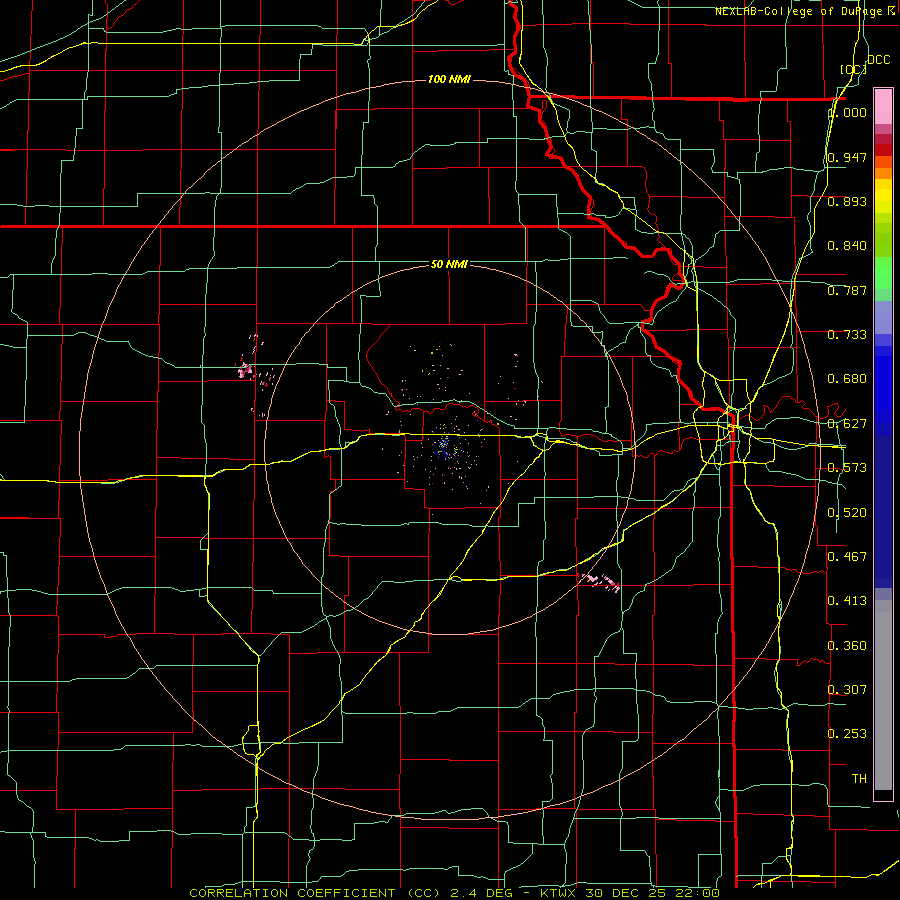Click the 0.253 scale value
900x900 pixels.
(847, 734)
